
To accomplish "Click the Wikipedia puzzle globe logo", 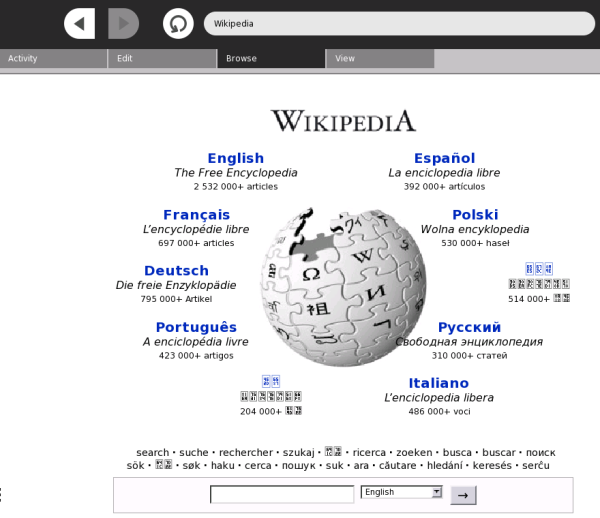I will (343, 287).
